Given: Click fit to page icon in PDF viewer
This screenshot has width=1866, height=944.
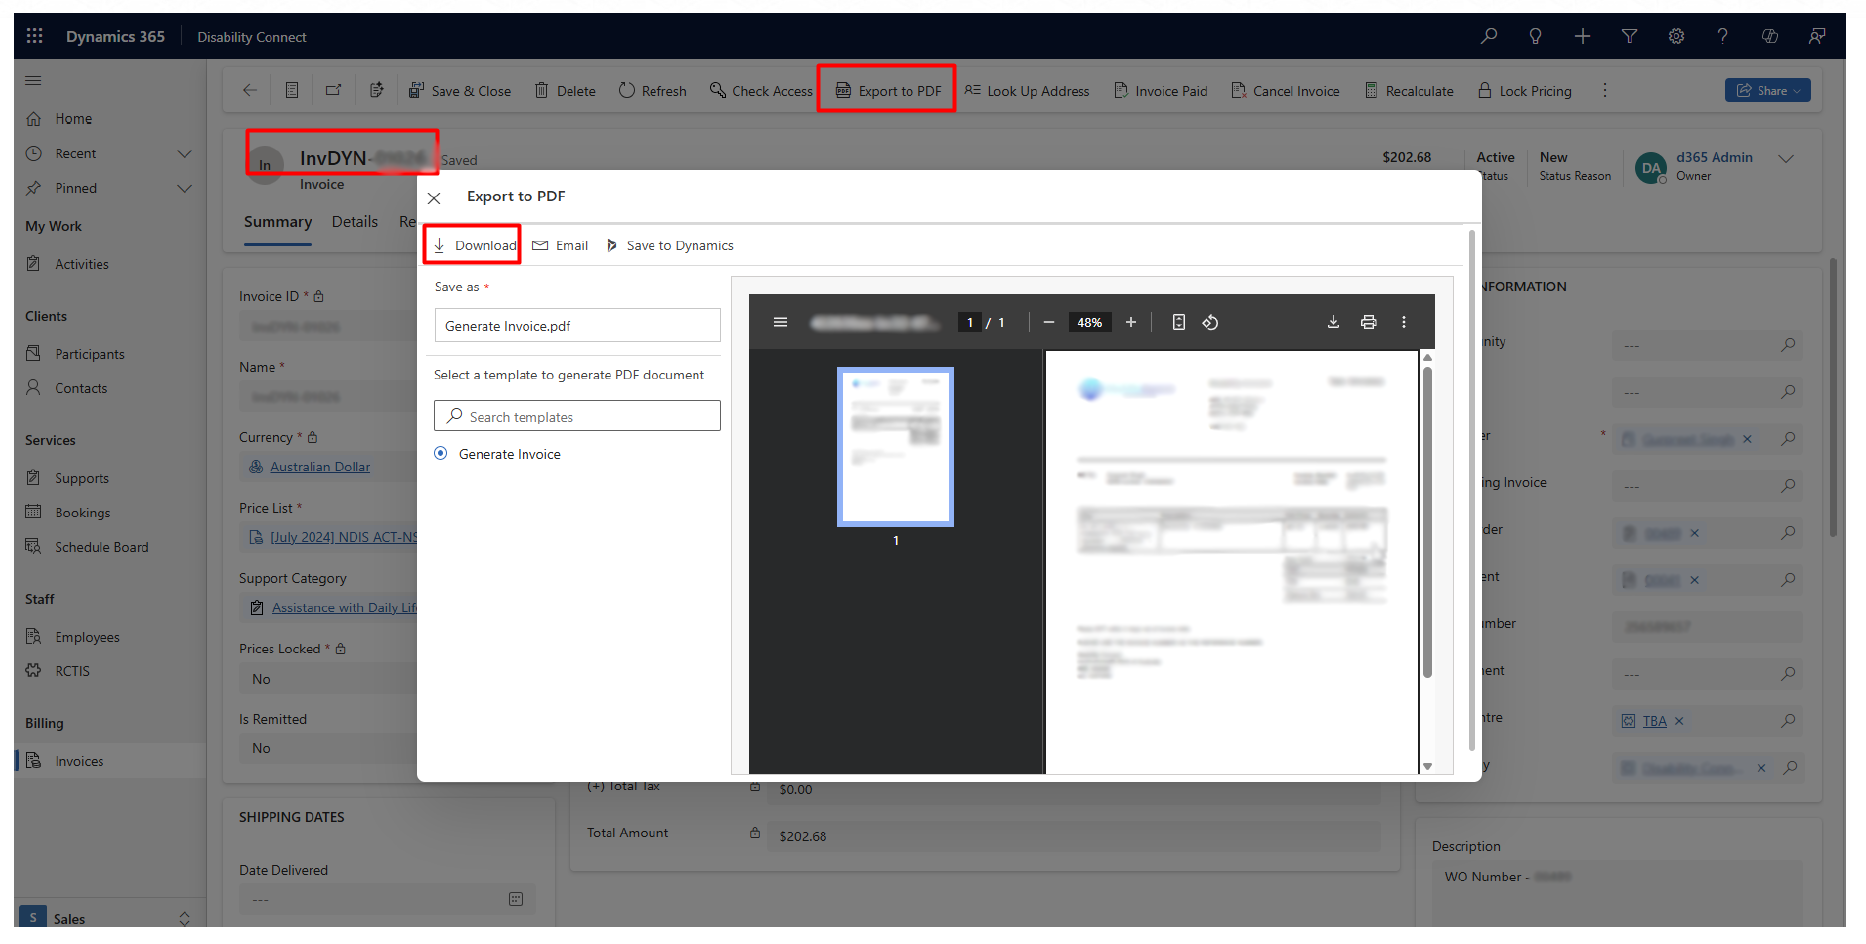Looking at the screenshot, I should click(x=1179, y=322).
